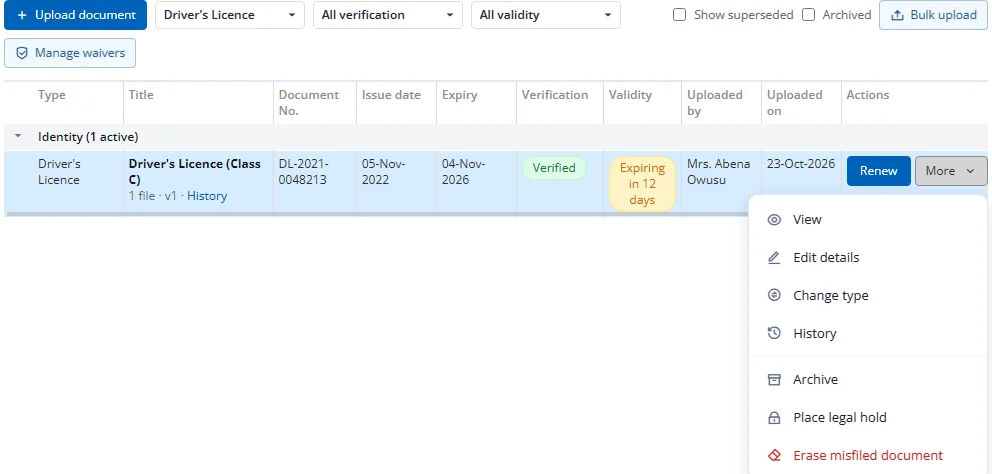This screenshot has height=474, width=992.
Task: Click the uploaded on date 23-Oct-2026
Action: pyautogui.click(x=801, y=164)
